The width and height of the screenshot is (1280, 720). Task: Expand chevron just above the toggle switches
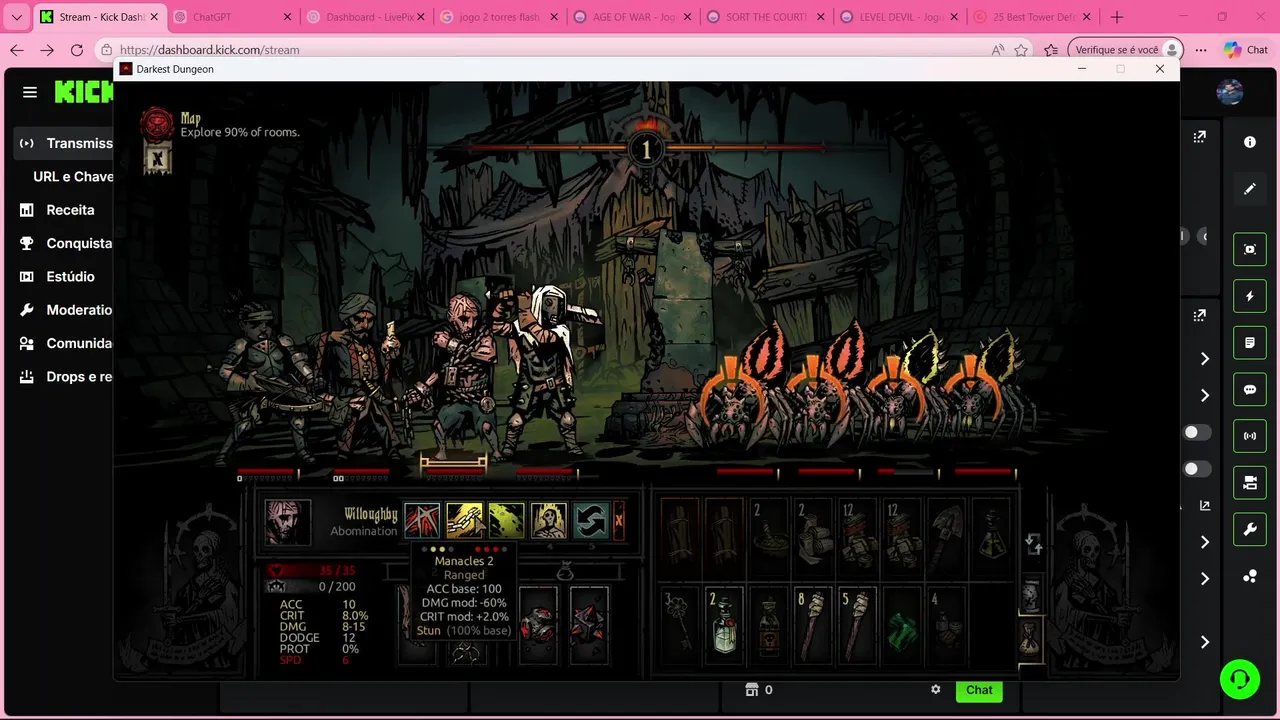1205,396
